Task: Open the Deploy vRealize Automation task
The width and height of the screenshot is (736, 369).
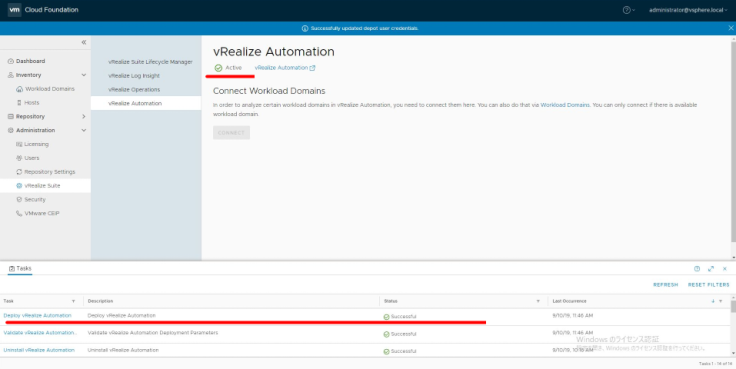Action: pos(38,315)
